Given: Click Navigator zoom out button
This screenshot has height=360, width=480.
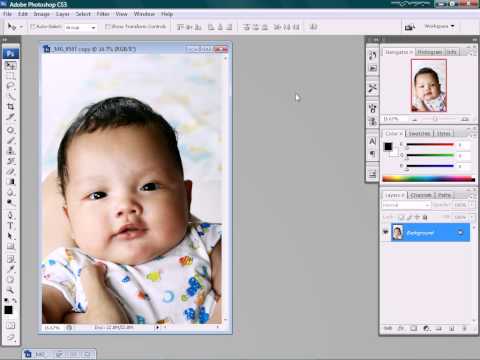Looking at the screenshot, I should point(415,119).
